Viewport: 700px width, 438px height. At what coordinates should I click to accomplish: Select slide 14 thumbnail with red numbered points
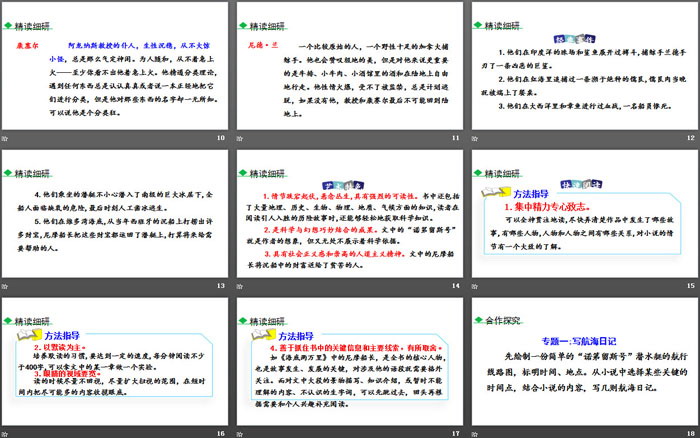[350, 213]
